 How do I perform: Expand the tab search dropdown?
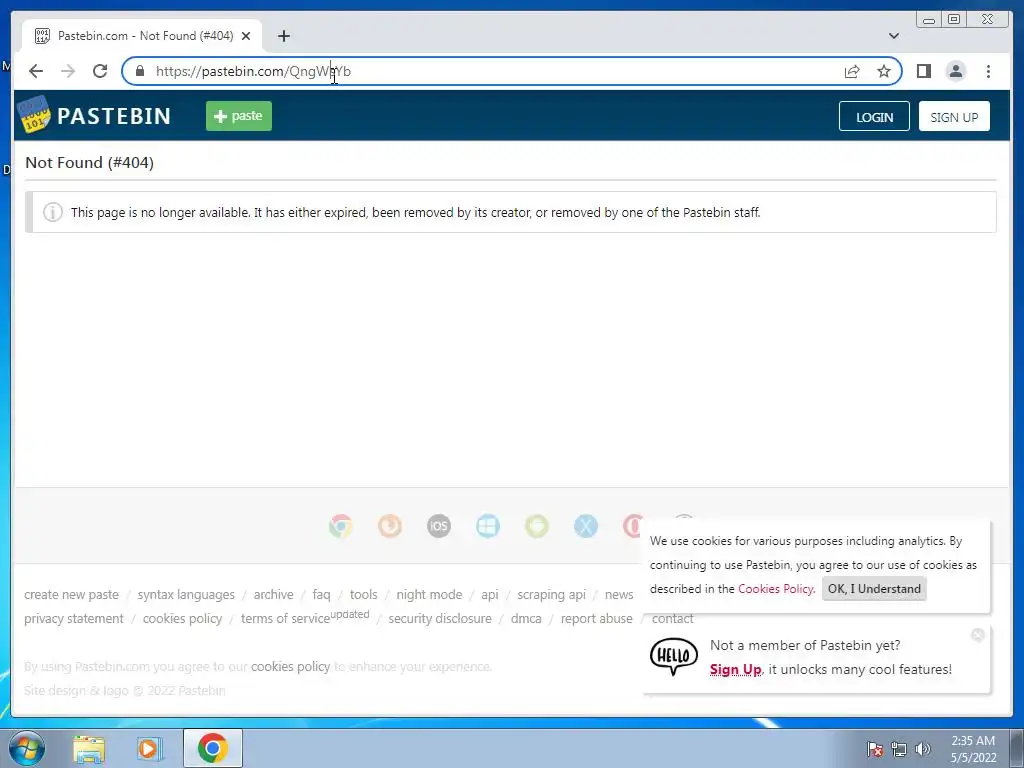coord(894,36)
